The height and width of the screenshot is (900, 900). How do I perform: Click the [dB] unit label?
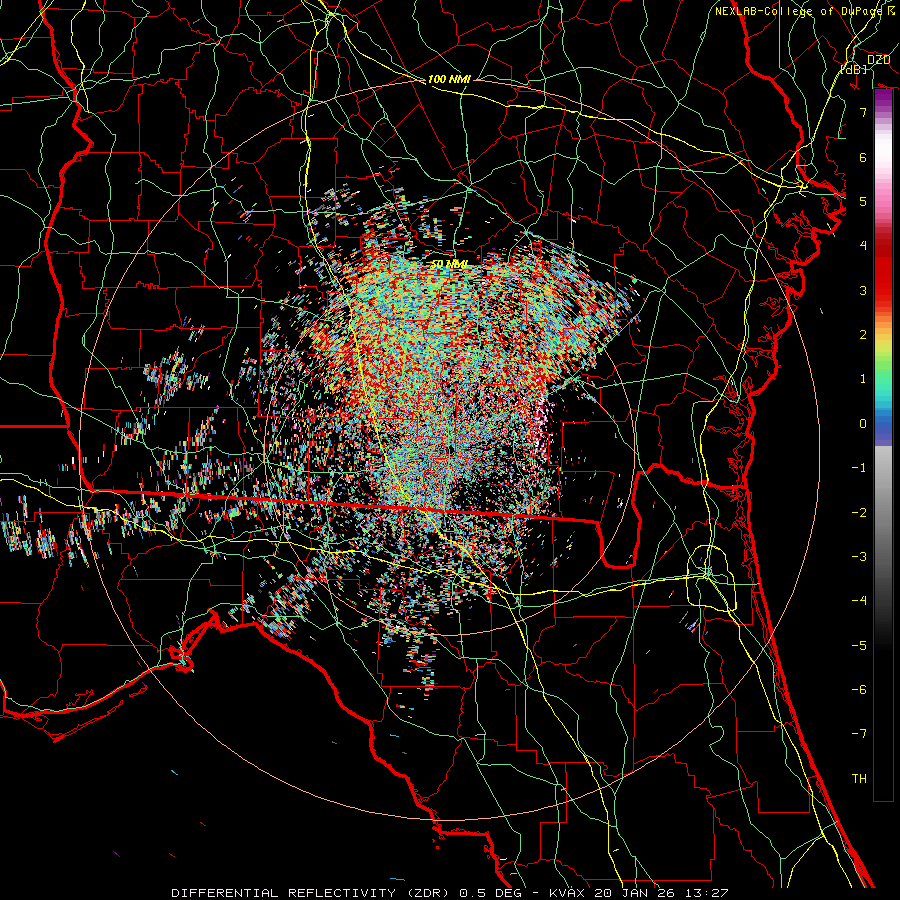click(x=853, y=69)
